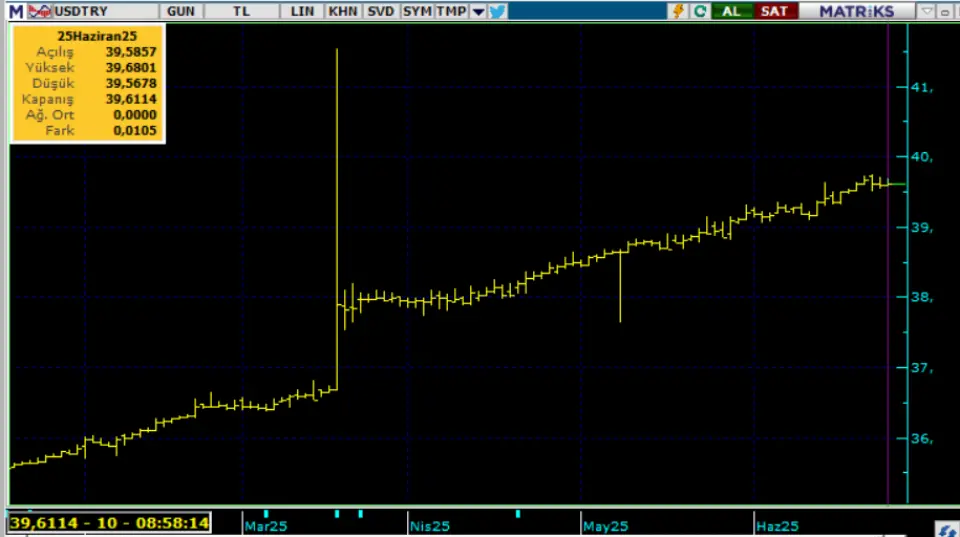Switch chart scale with LIN button
The width and height of the screenshot is (960, 537).
(x=302, y=11)
